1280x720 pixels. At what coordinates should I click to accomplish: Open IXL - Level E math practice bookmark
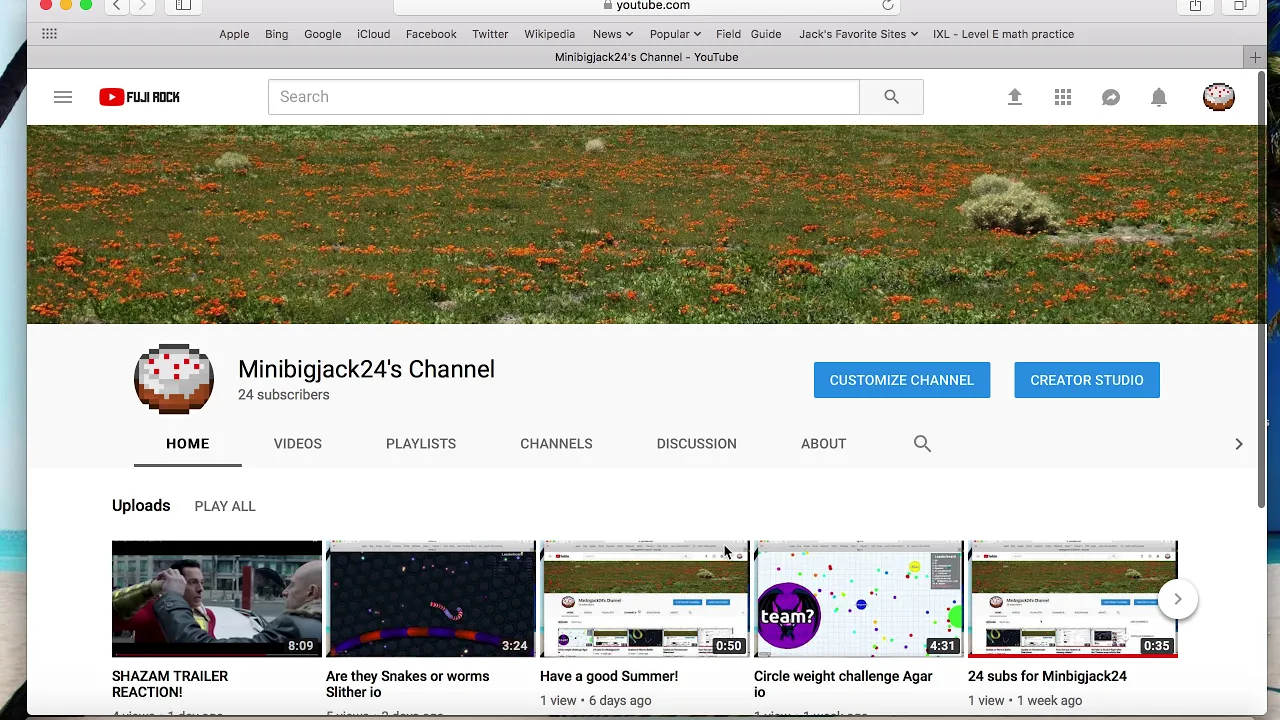[x=1003, y=34]
